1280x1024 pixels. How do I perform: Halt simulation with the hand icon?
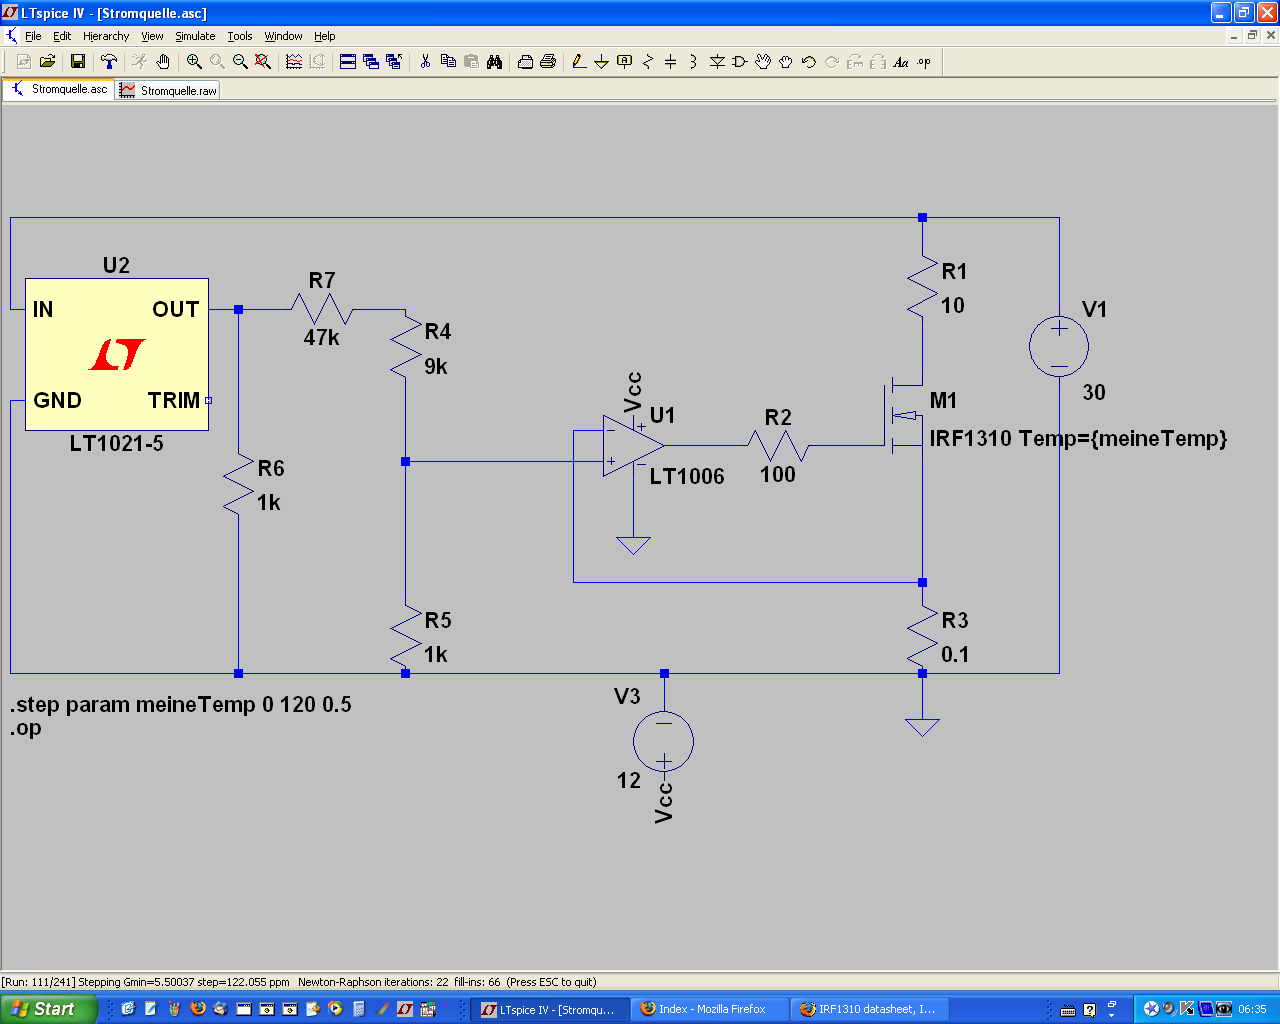(x=162, y=62)
